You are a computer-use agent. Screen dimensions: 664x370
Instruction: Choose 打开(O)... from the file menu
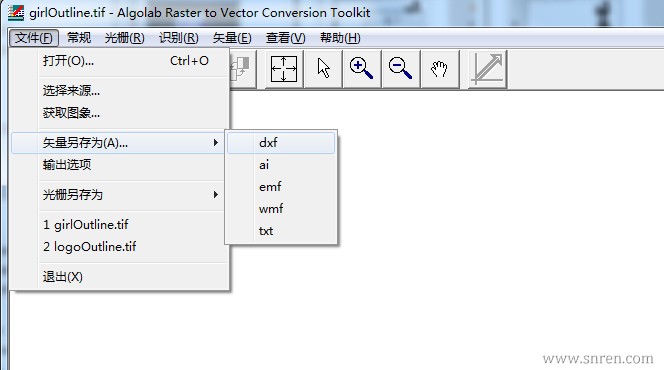tap(120, 61)
